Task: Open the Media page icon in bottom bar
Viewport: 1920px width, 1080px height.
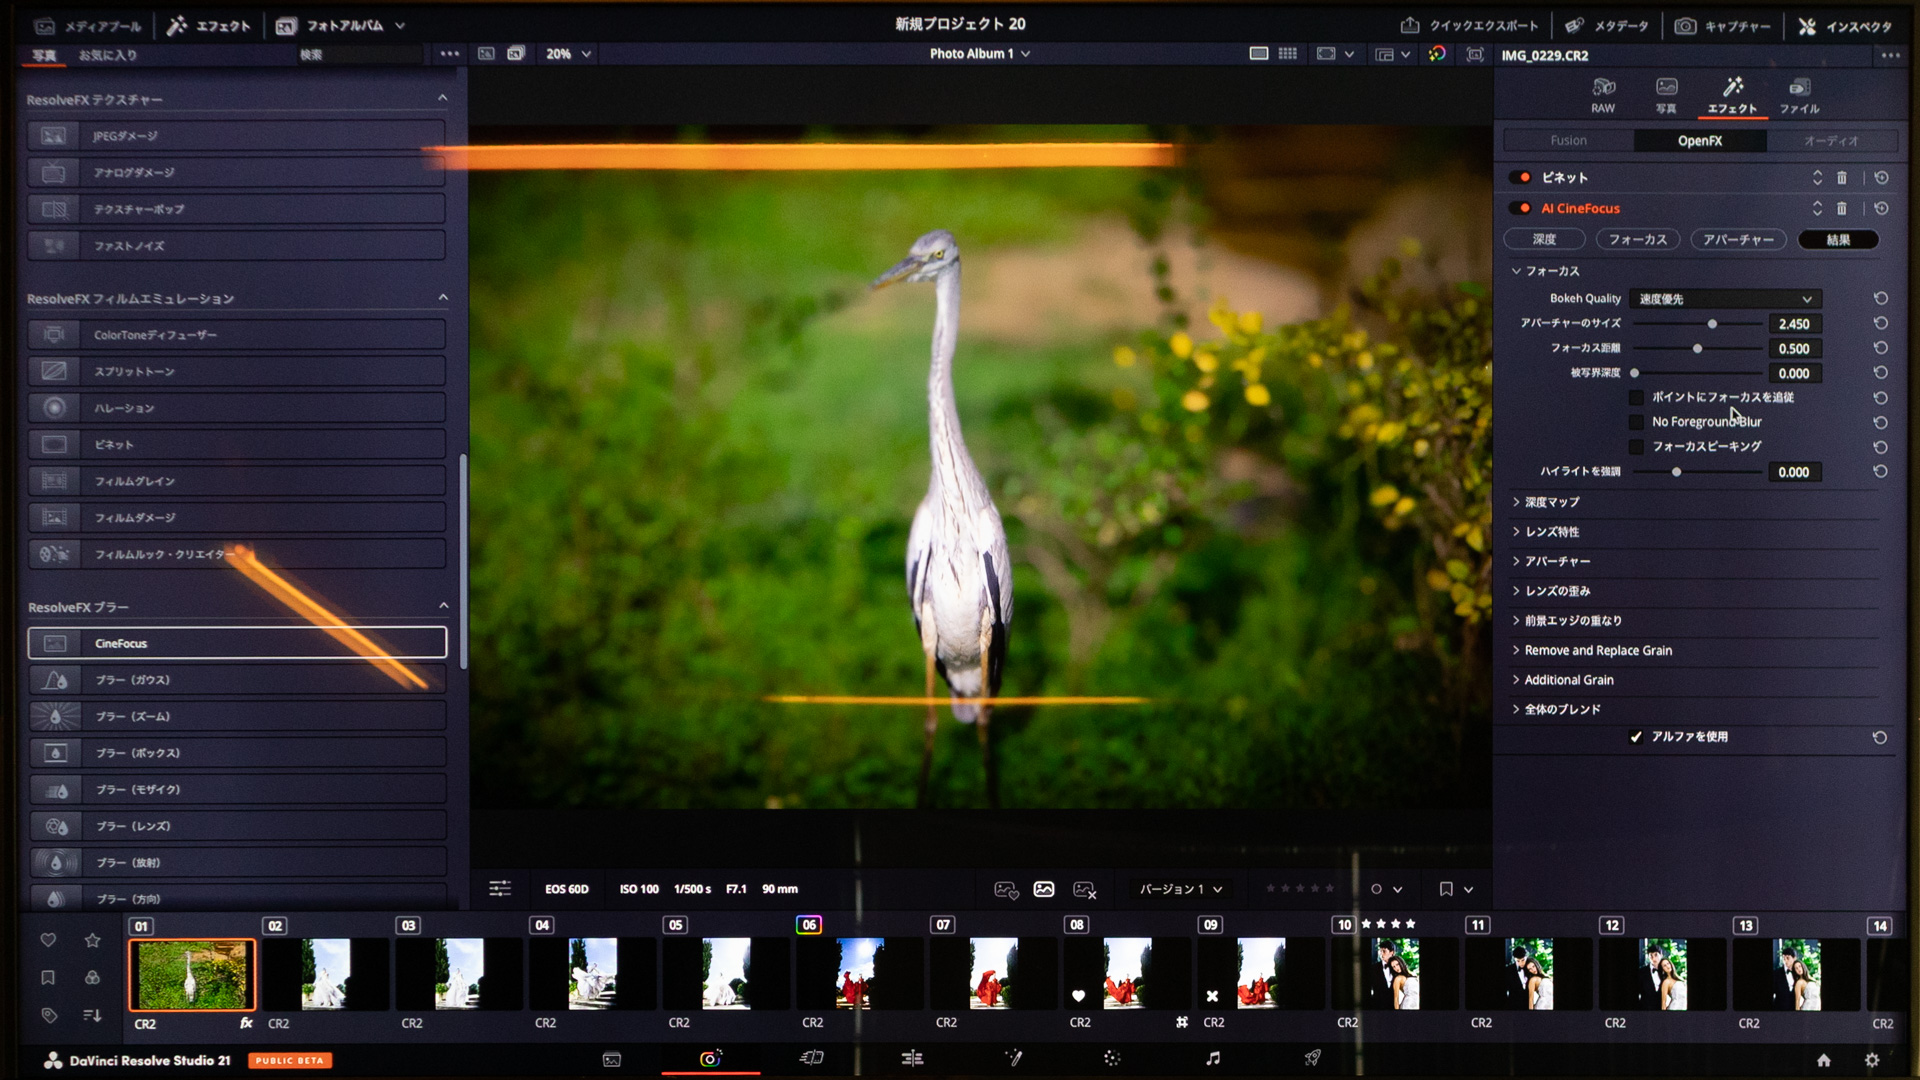Action: click(x=612, y=1059)
